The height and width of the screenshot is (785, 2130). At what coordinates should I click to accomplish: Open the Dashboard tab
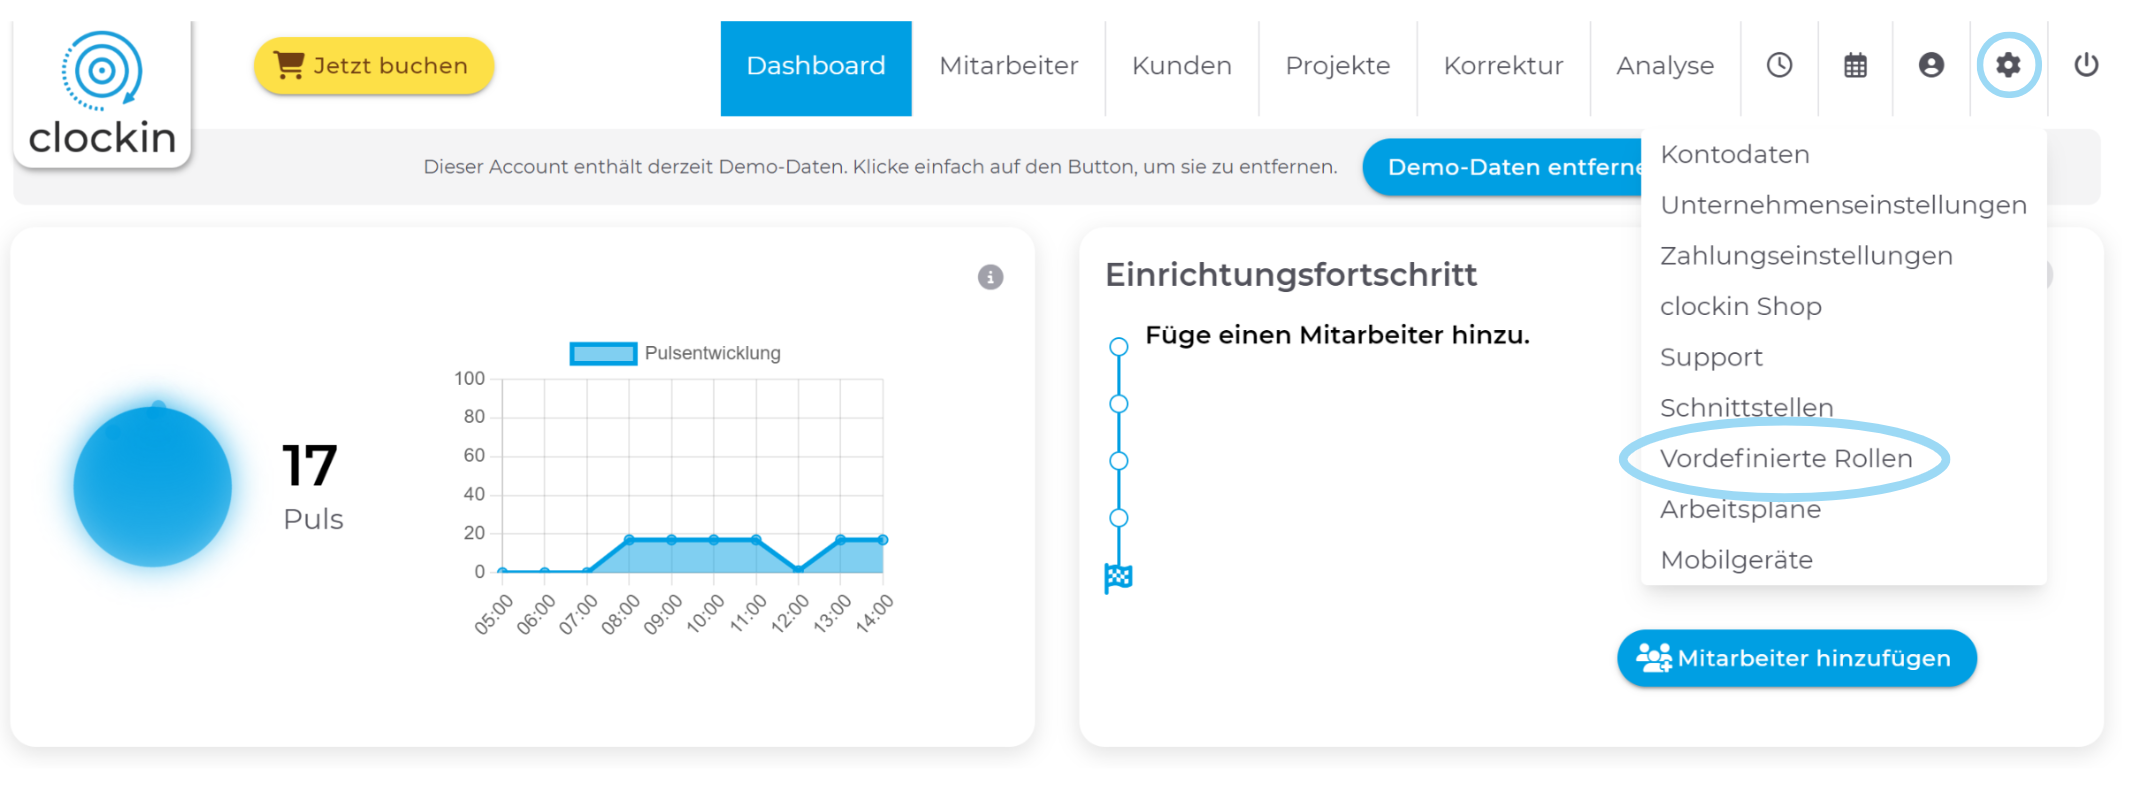[816, 67]
